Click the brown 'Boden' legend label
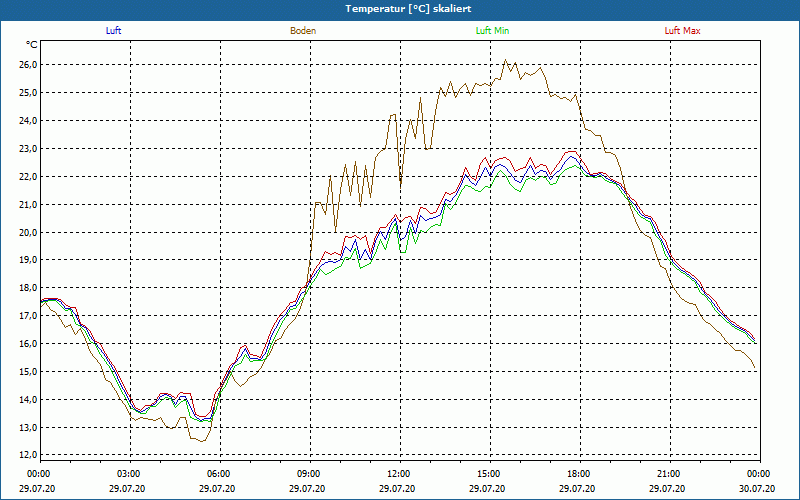This screenshot has height=500, width=800. tap(303, 31)
